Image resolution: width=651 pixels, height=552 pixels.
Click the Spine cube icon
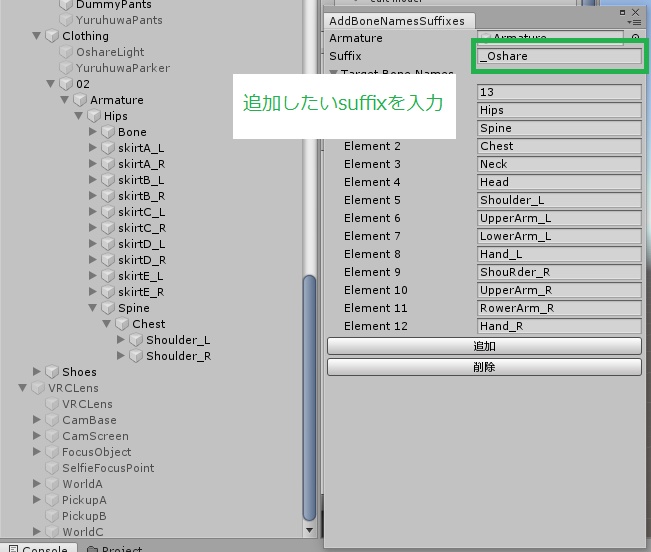click(x=108, y=308)
